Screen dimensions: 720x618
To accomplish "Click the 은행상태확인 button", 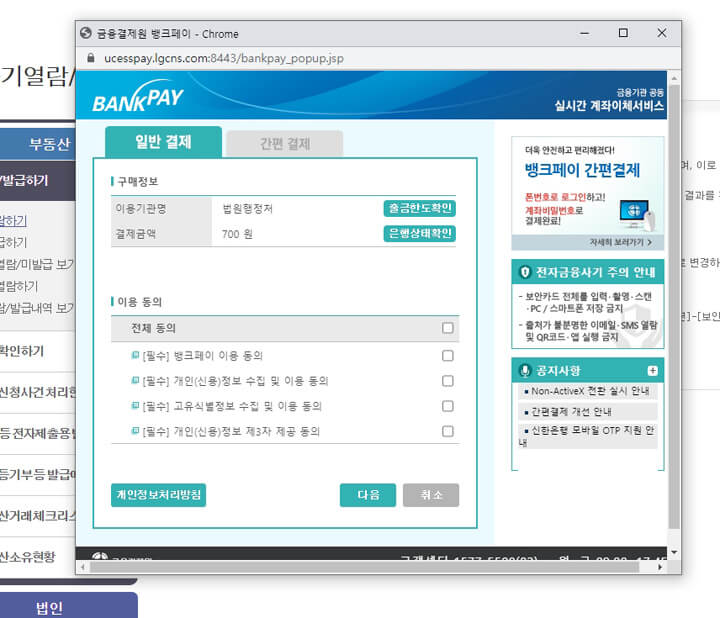I will (x=420, y=234).
